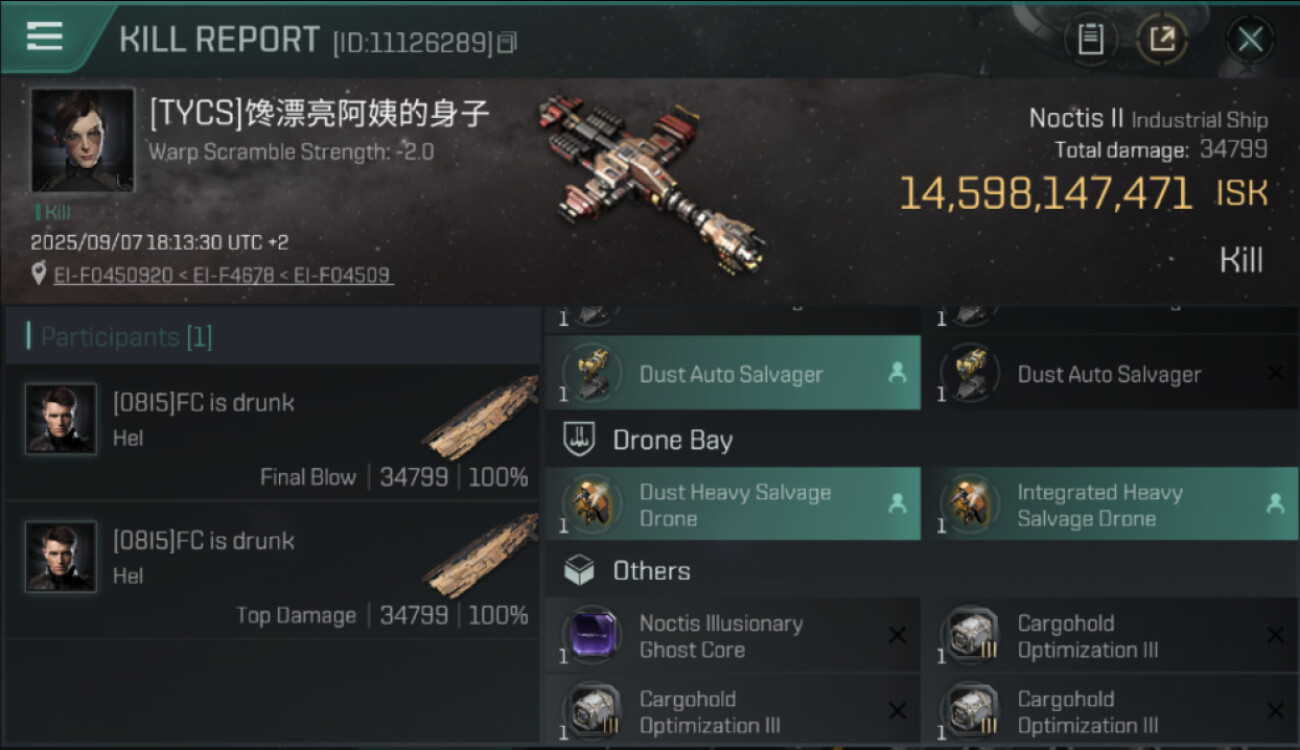Click the highlighted Dust Auto Salvager item
The image size is (1300, 750).
pyautogui.click(x=732, y=373)
